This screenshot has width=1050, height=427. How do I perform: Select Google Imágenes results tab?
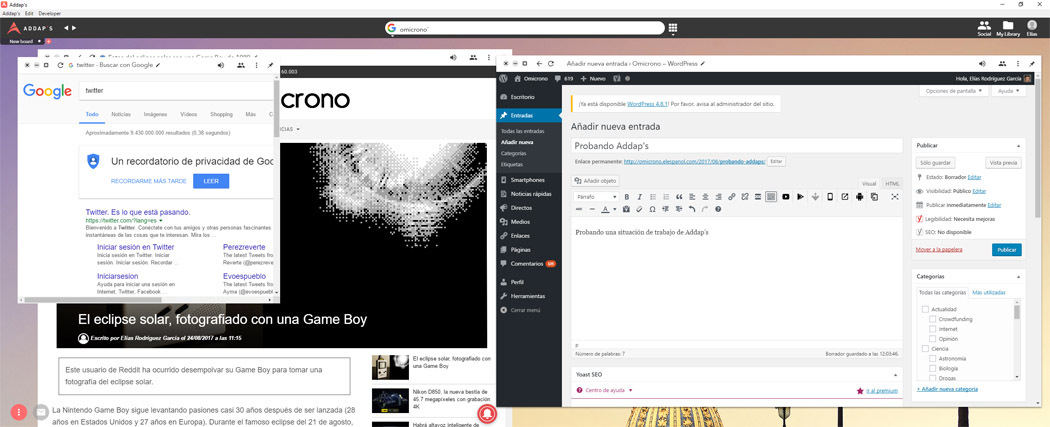[155, 114]
